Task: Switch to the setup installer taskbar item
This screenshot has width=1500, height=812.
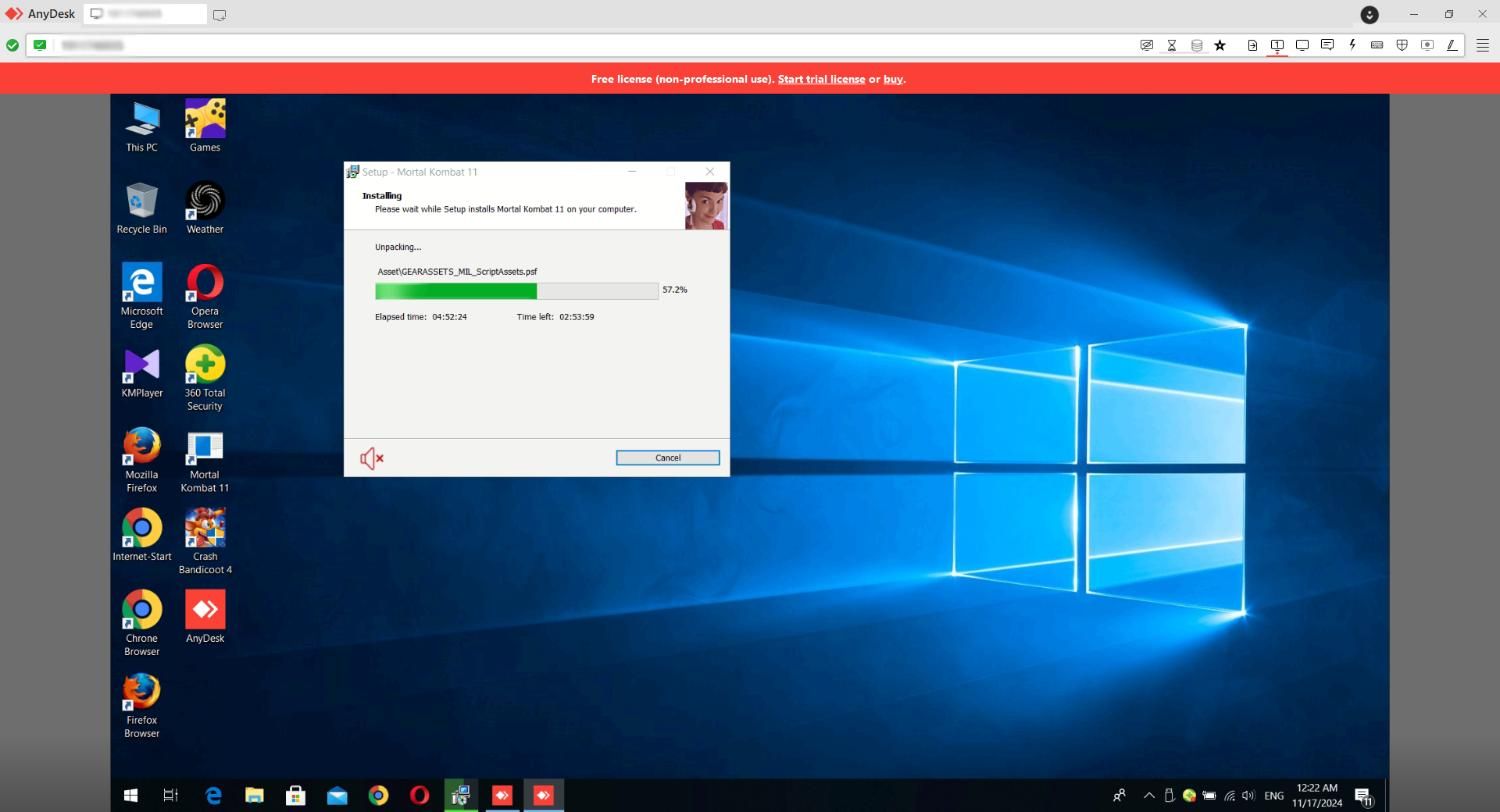Action: pyautogui.click(x=461, y=796)
